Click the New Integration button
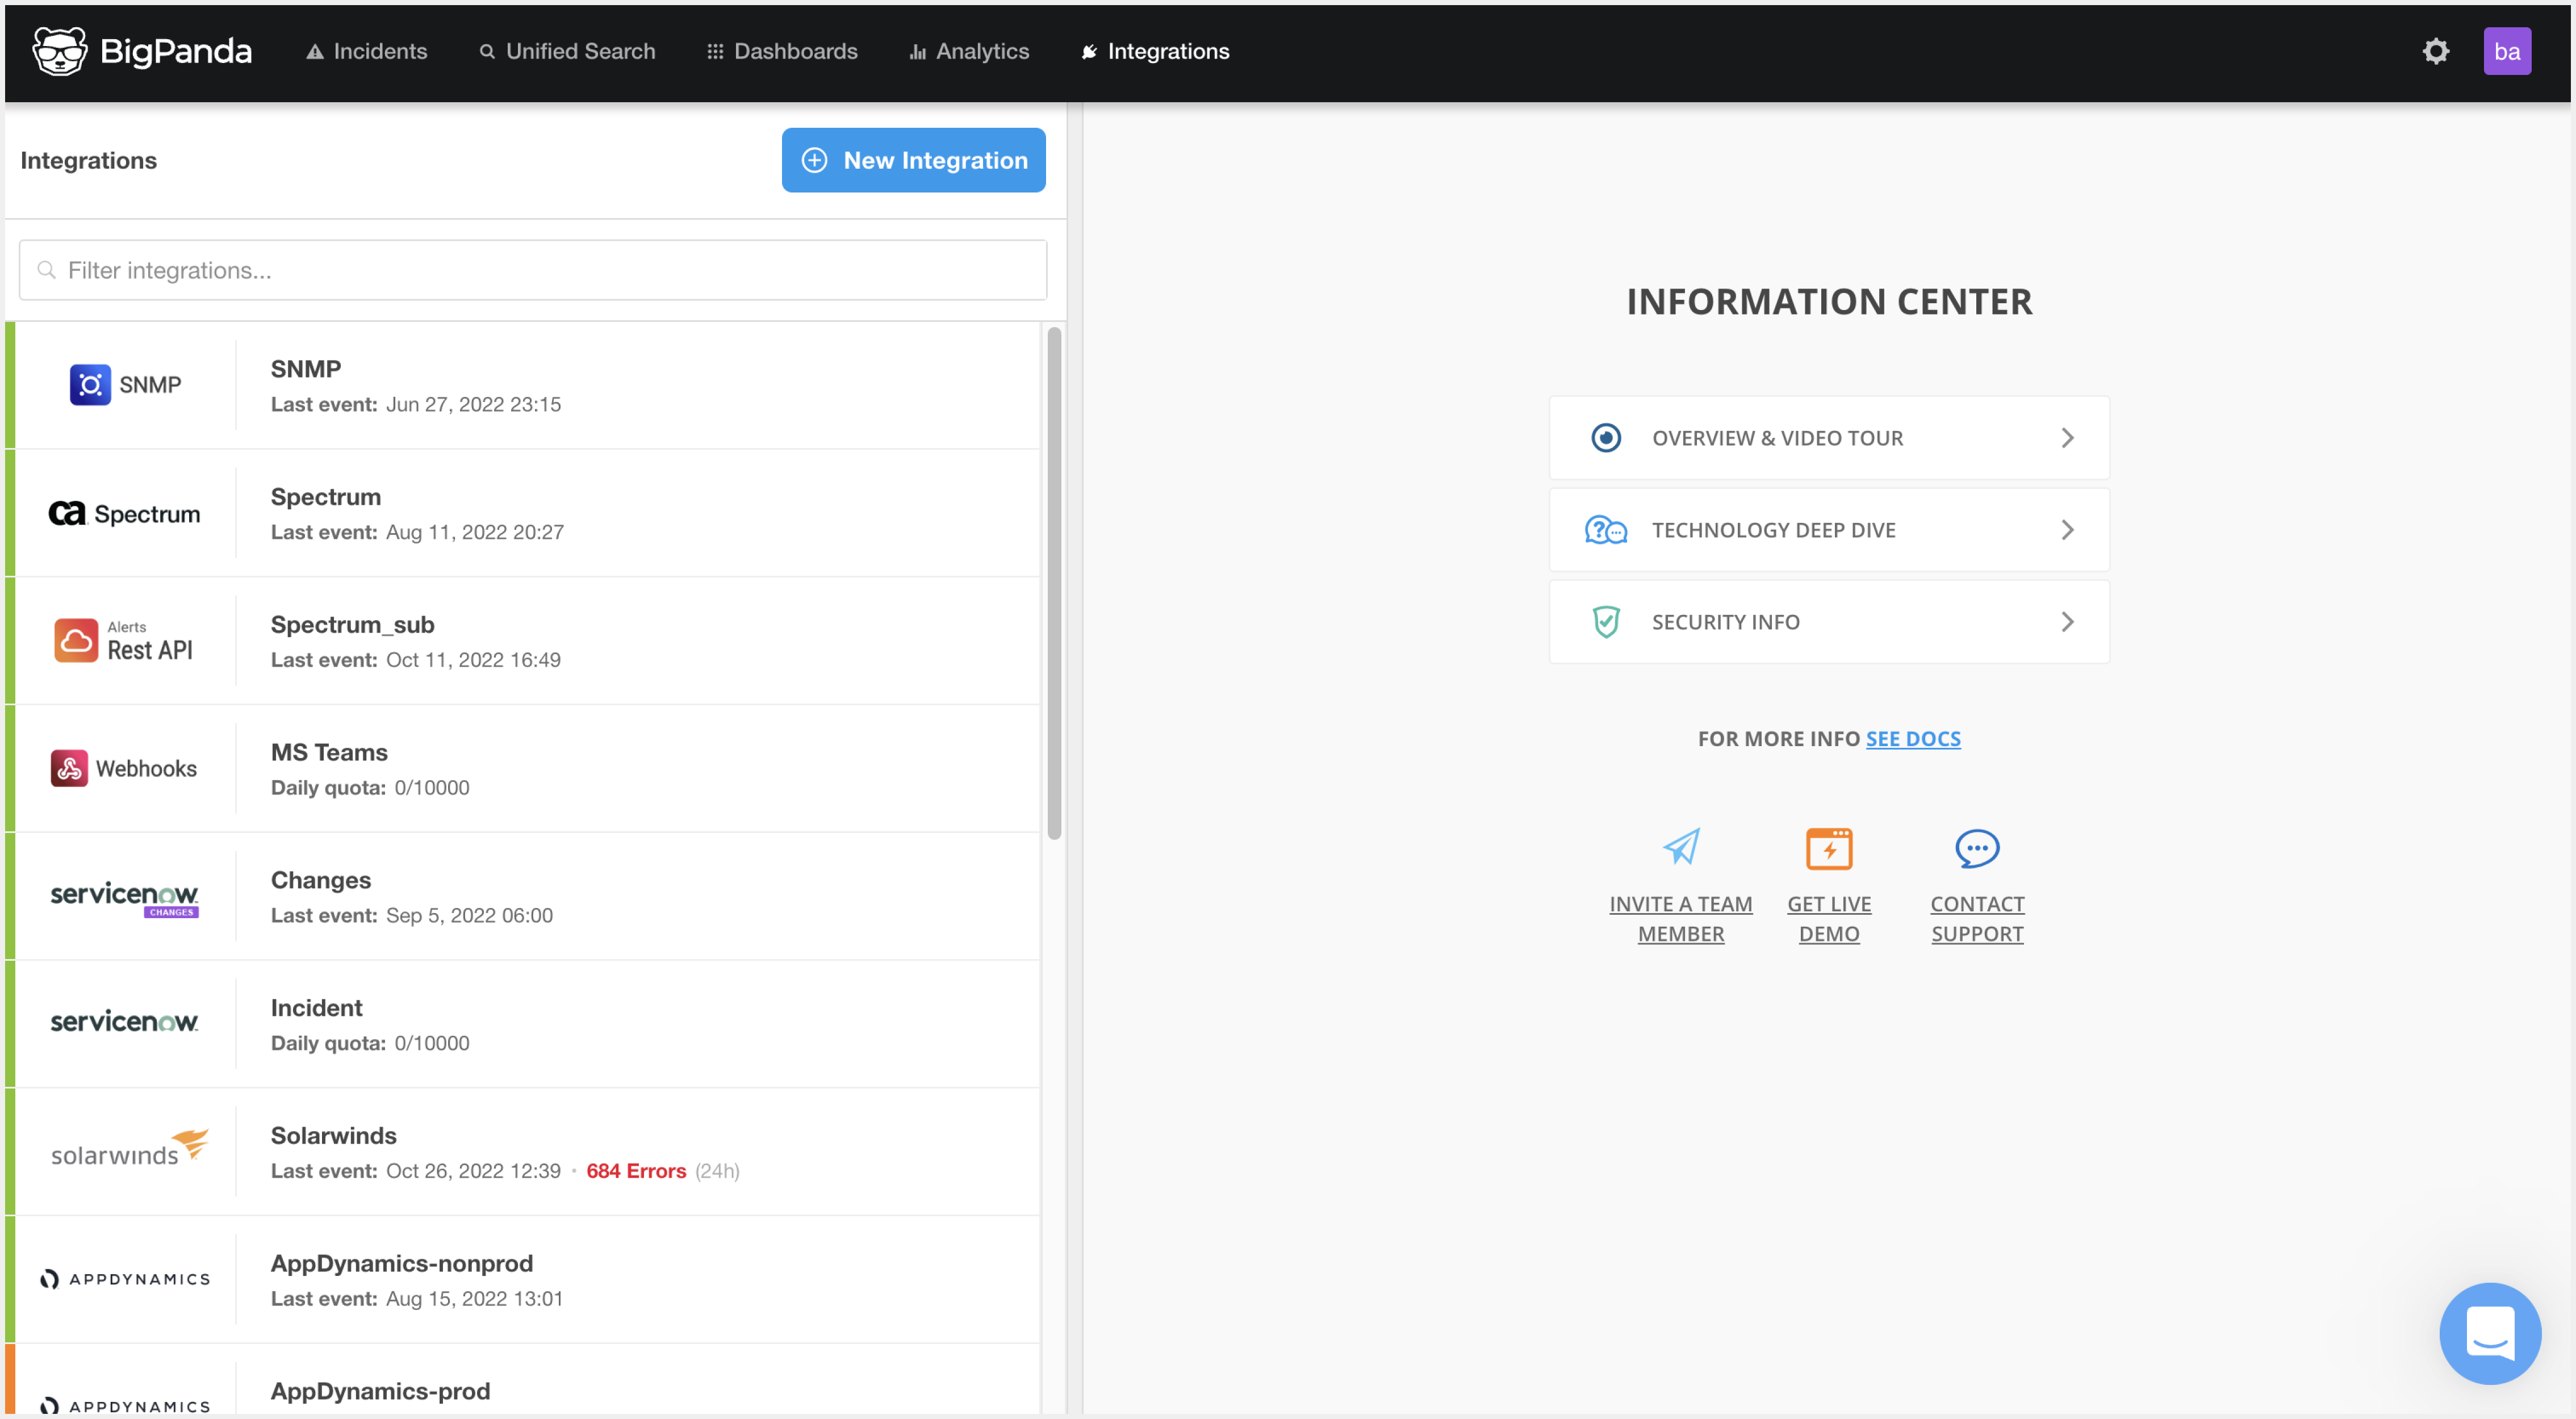 pos(913,160)
